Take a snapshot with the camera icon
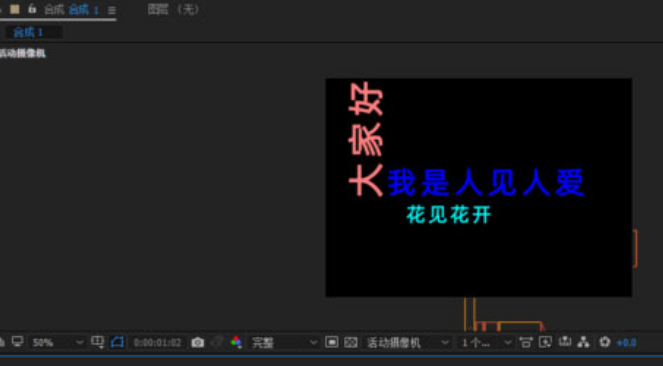The image size is (663, 366). [x=197, y=342]
